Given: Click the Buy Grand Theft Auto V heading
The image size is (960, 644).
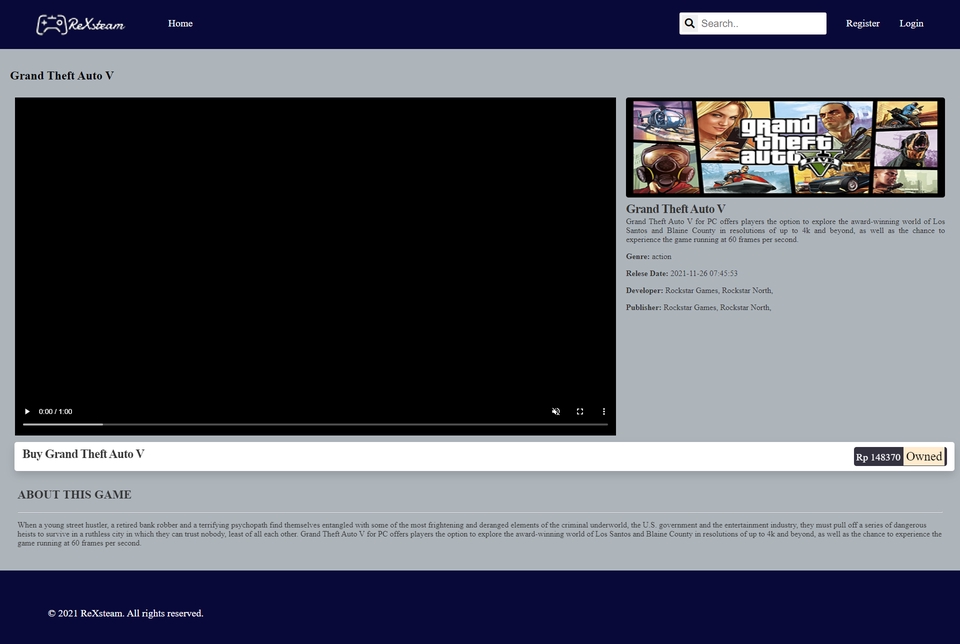Looking at the screenshot, I should tap(83, 454).
